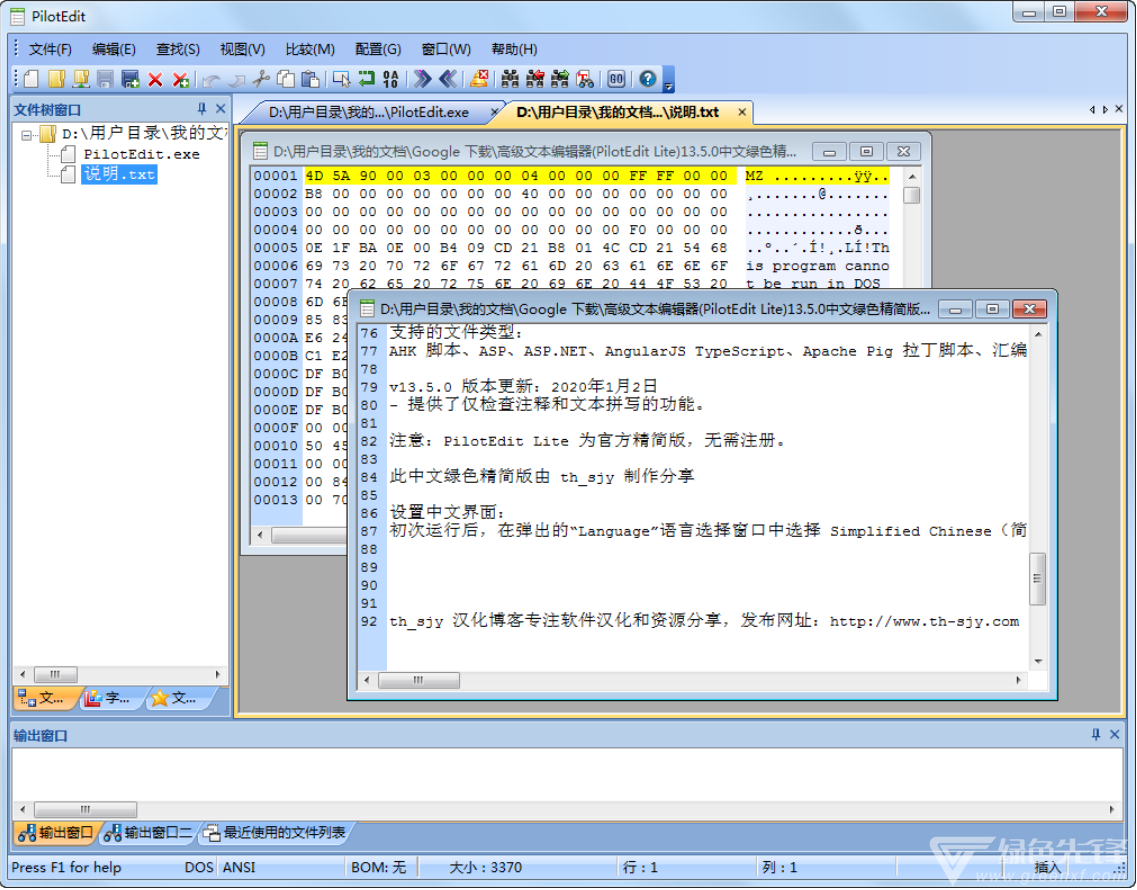Open help with blue question mark icon
Screen dimensions: 1137x890
point(648,79)
